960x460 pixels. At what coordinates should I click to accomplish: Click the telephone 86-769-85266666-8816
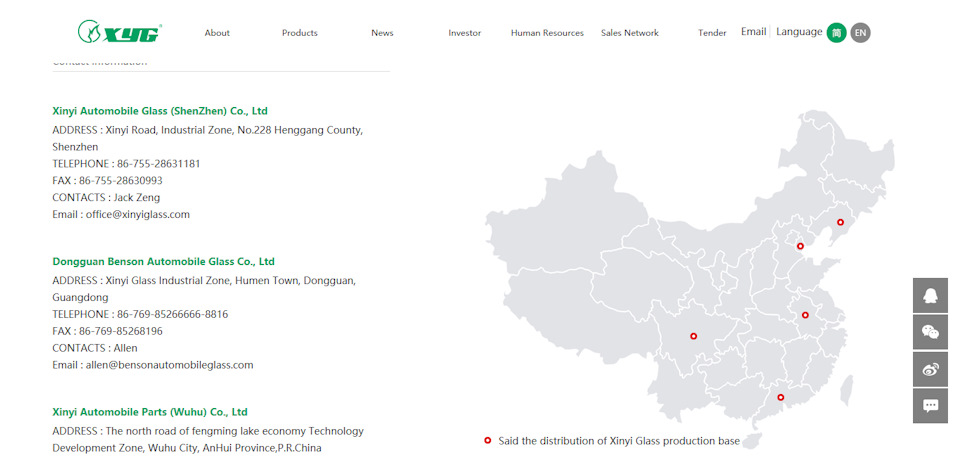173,314
